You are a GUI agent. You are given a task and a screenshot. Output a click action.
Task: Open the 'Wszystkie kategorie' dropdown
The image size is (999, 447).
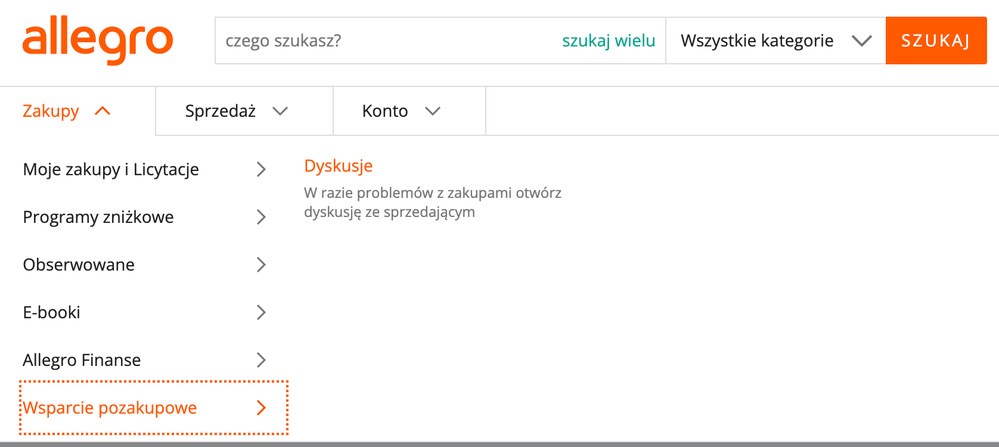point(775,41)
